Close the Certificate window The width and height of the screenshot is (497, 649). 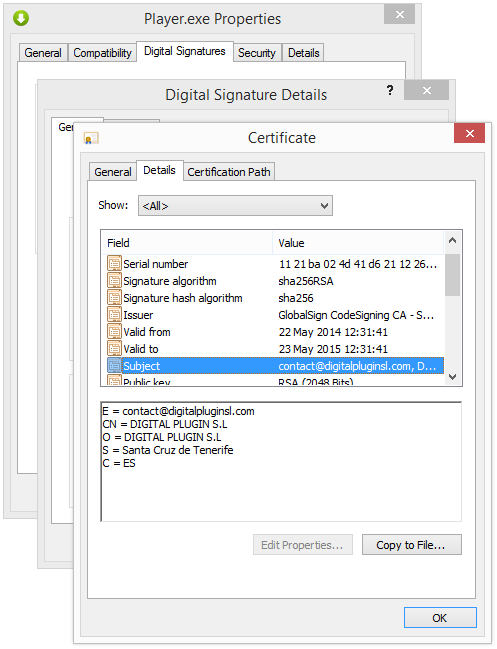click(469, 133)
